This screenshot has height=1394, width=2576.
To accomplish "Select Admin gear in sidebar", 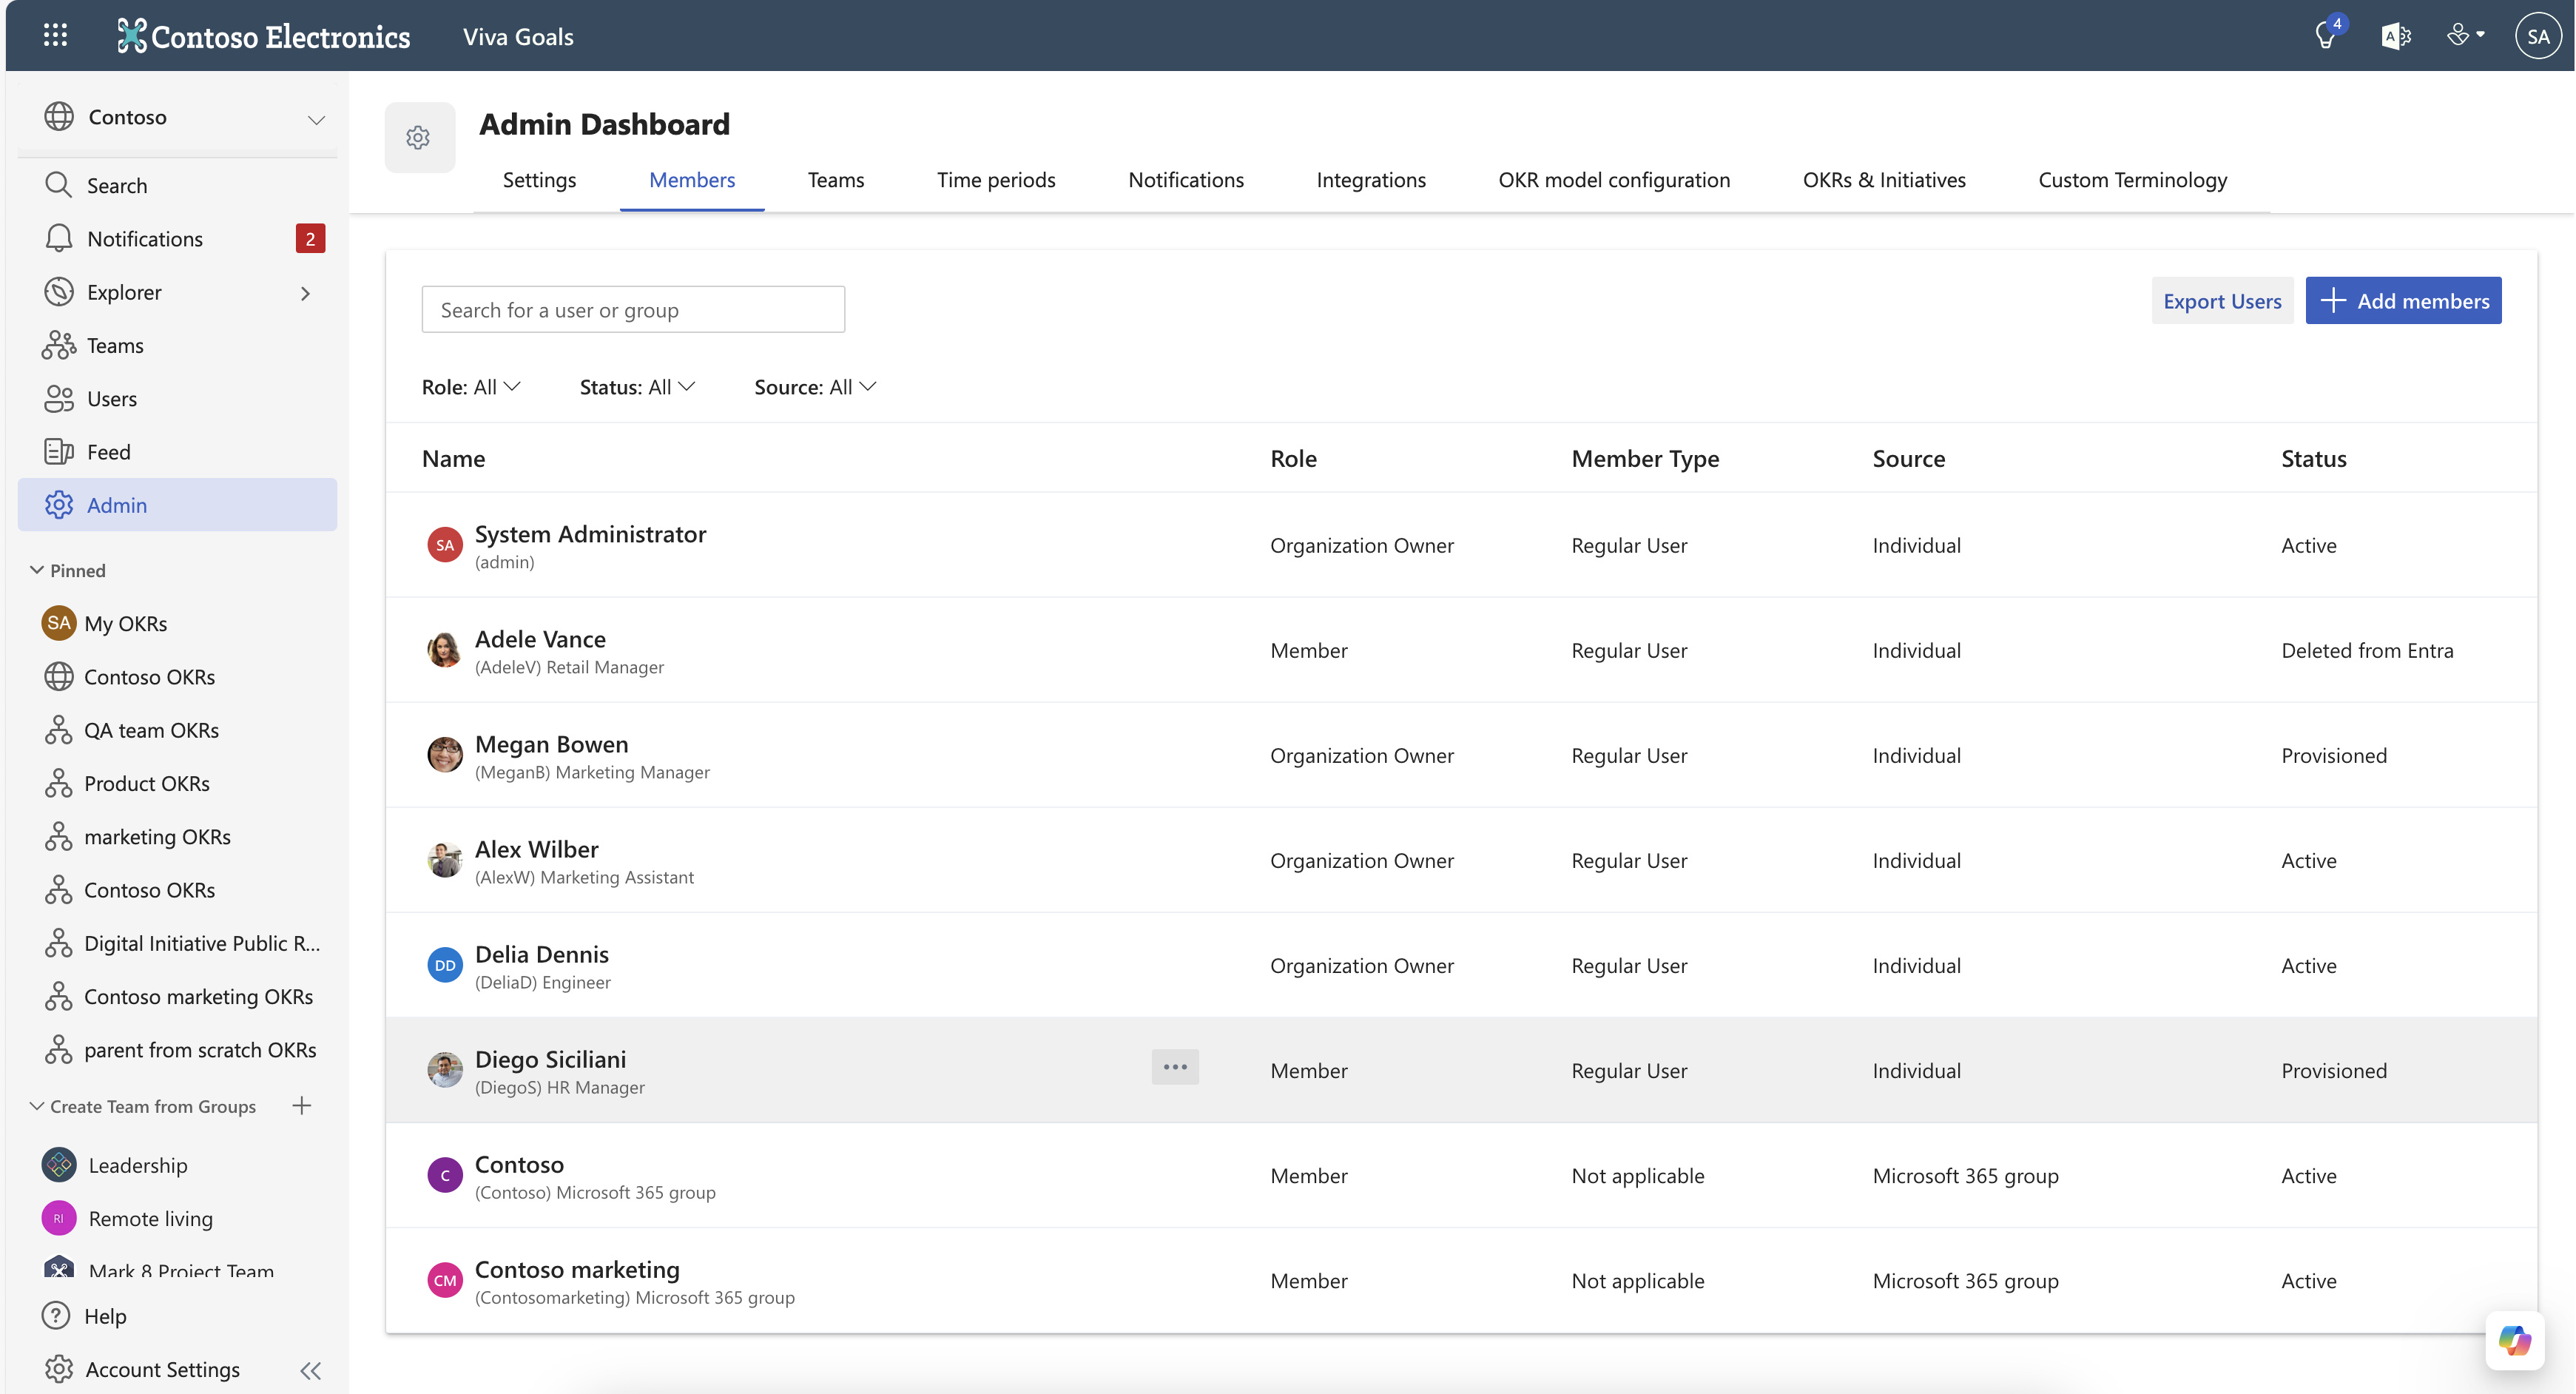I will (59, 504).
